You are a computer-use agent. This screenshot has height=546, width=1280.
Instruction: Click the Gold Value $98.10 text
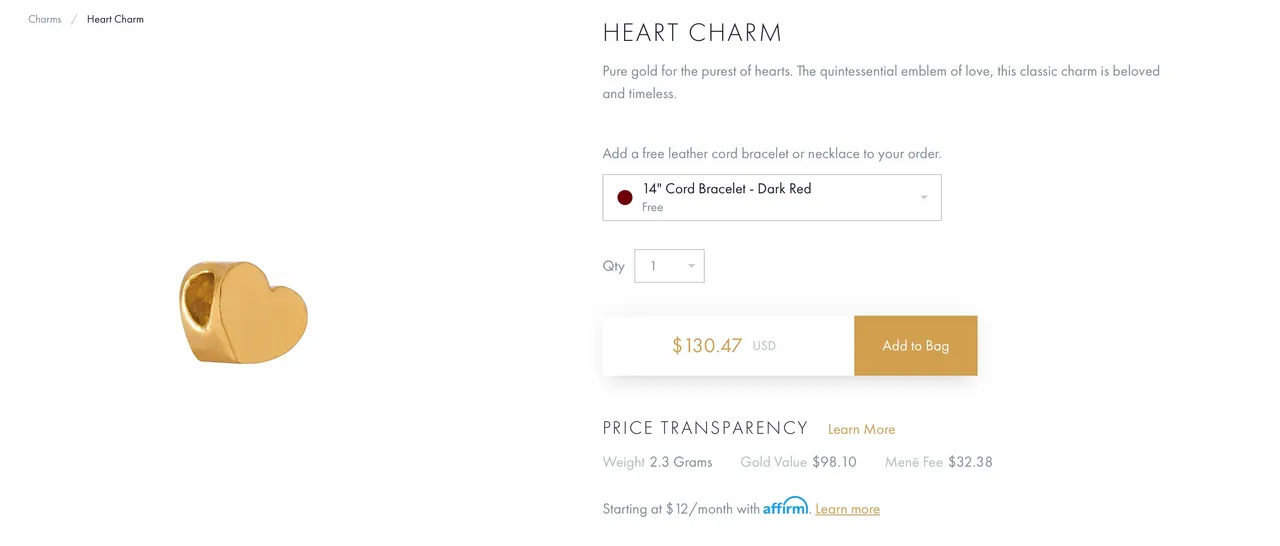click(799, 462)
